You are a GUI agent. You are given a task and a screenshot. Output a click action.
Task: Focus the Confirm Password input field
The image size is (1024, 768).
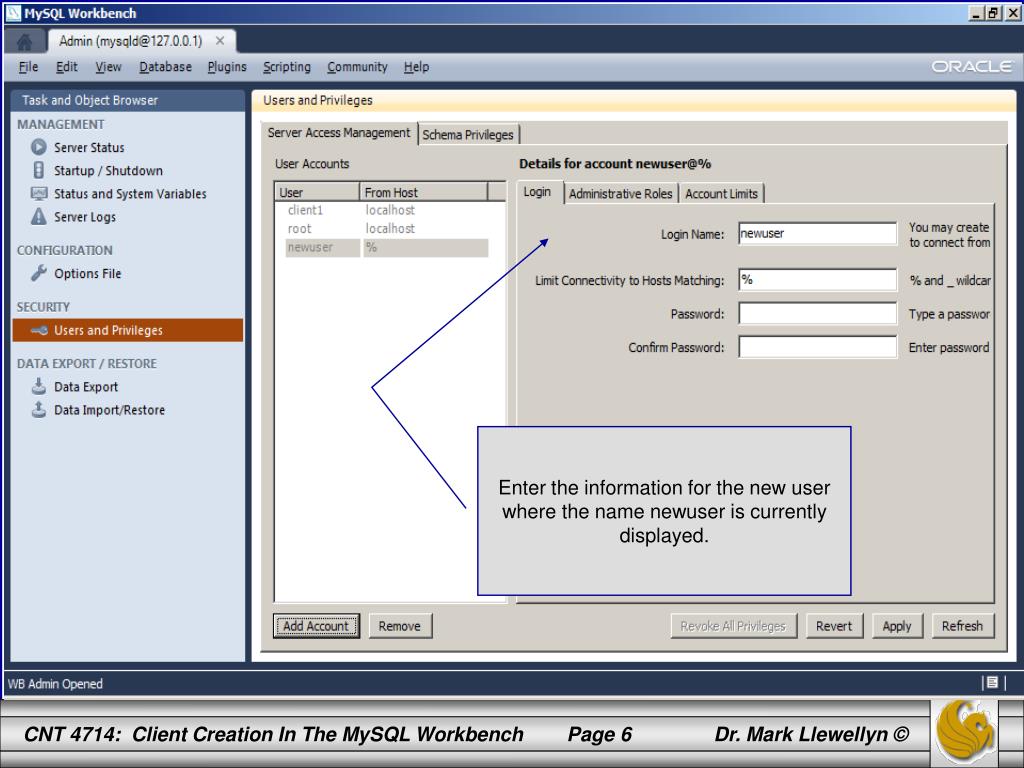point(818,347)
